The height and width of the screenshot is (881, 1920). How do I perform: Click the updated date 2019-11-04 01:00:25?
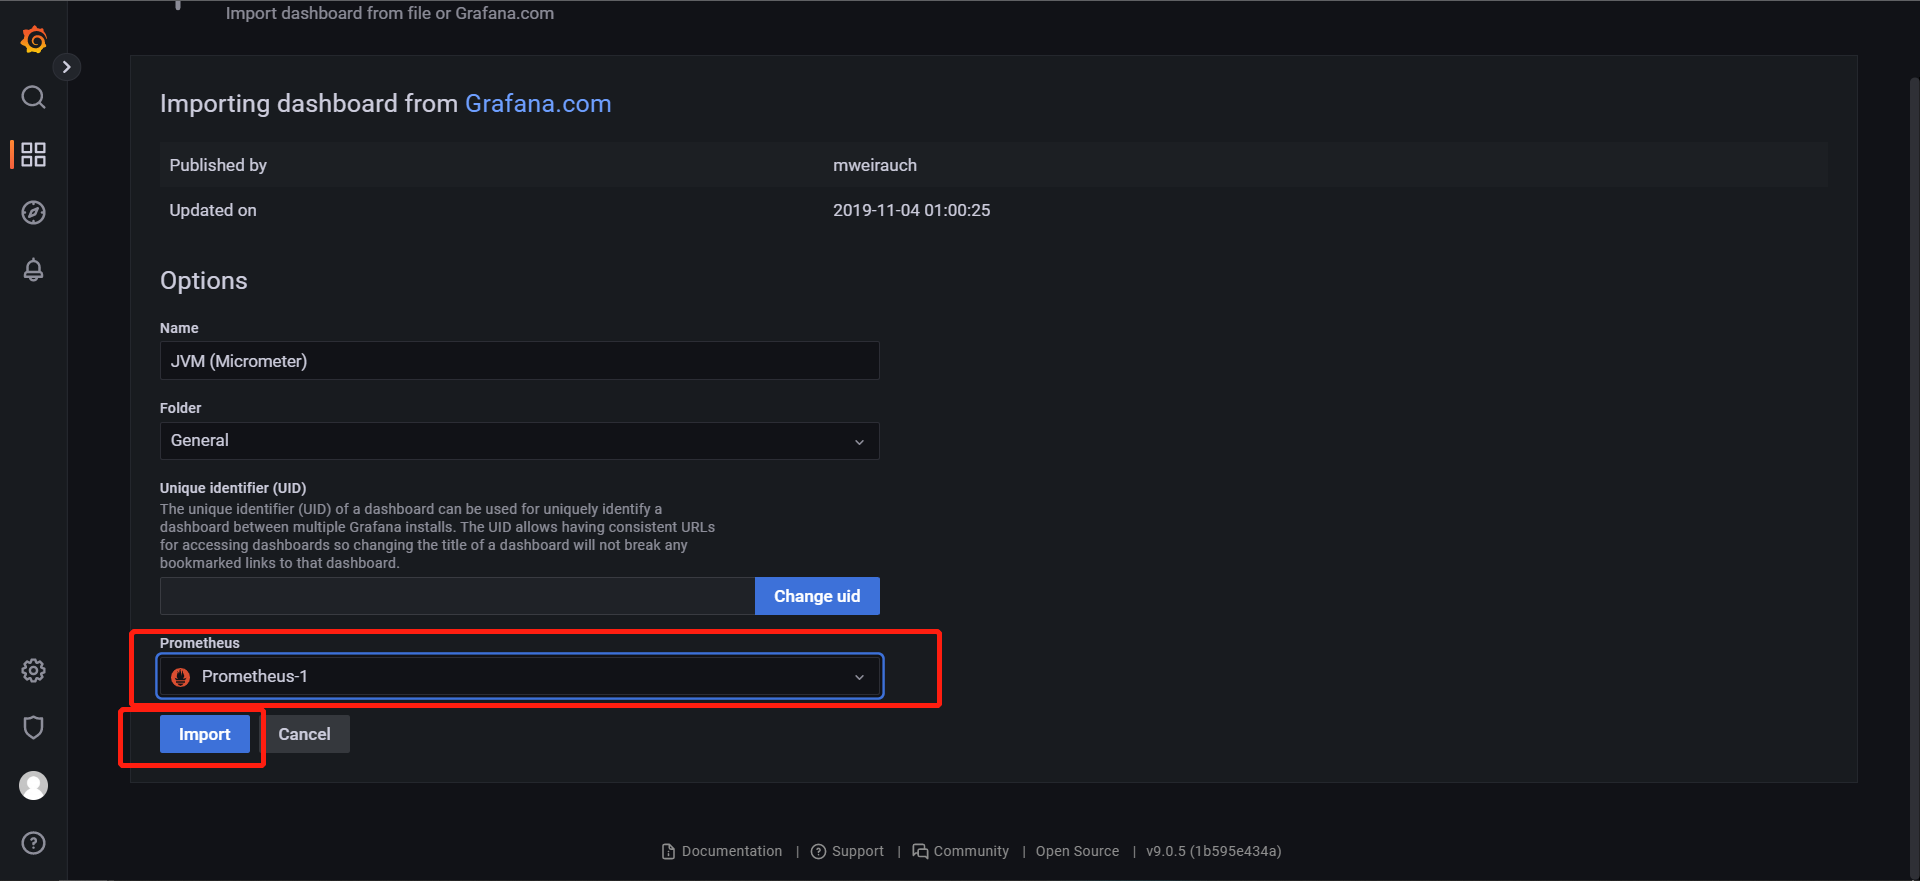pos(911,210)
